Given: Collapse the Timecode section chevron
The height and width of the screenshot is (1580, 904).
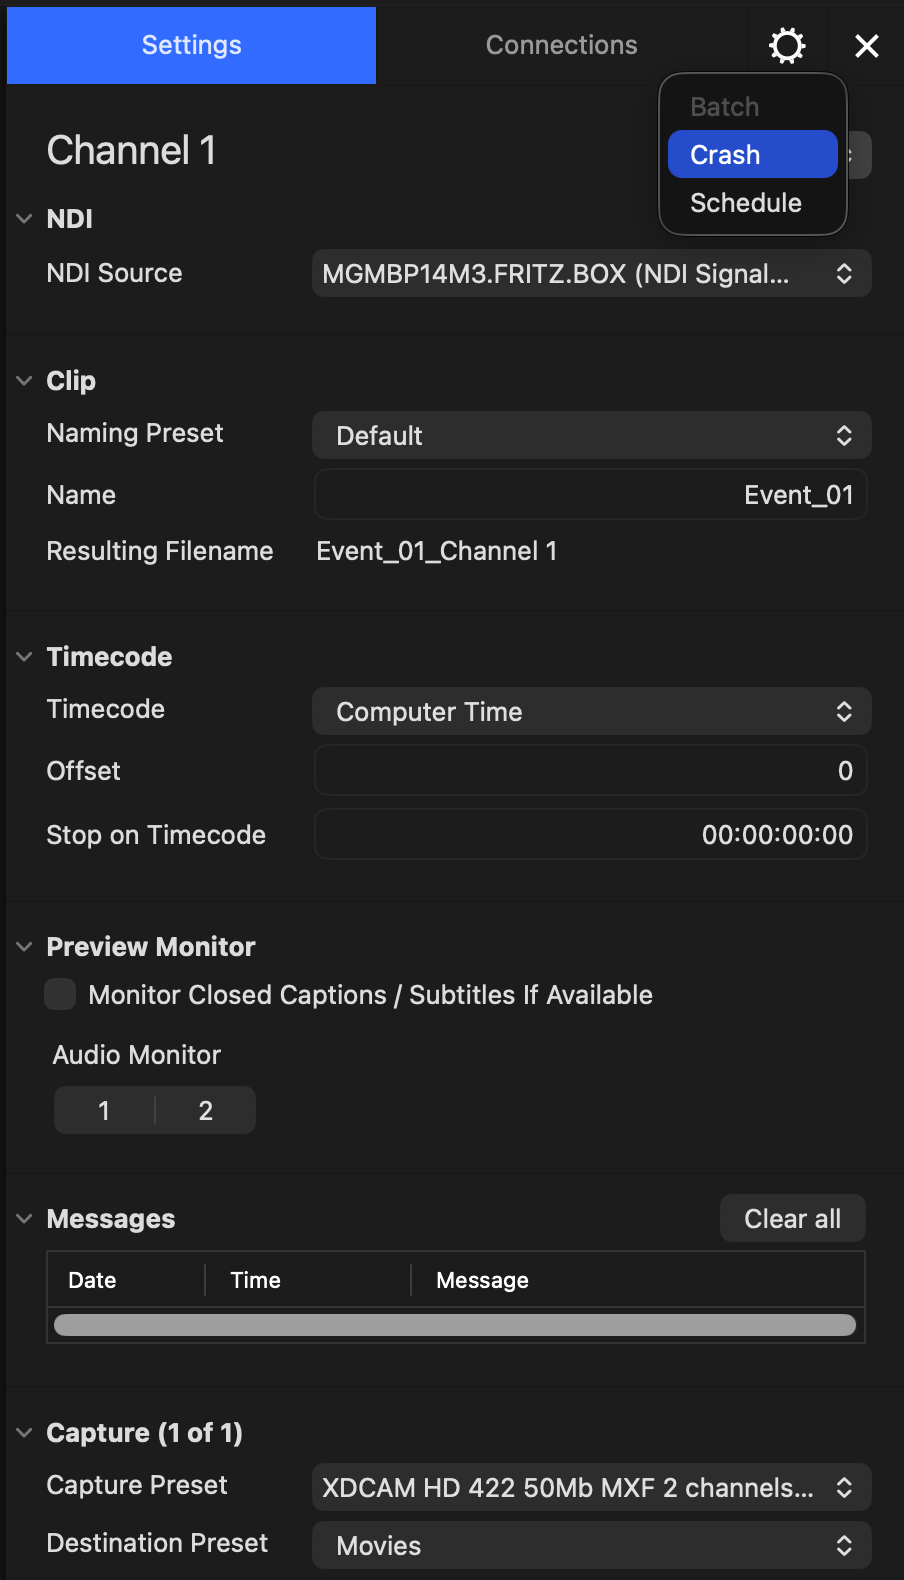Looking at the screenshot, I should (x=25, y=657).
